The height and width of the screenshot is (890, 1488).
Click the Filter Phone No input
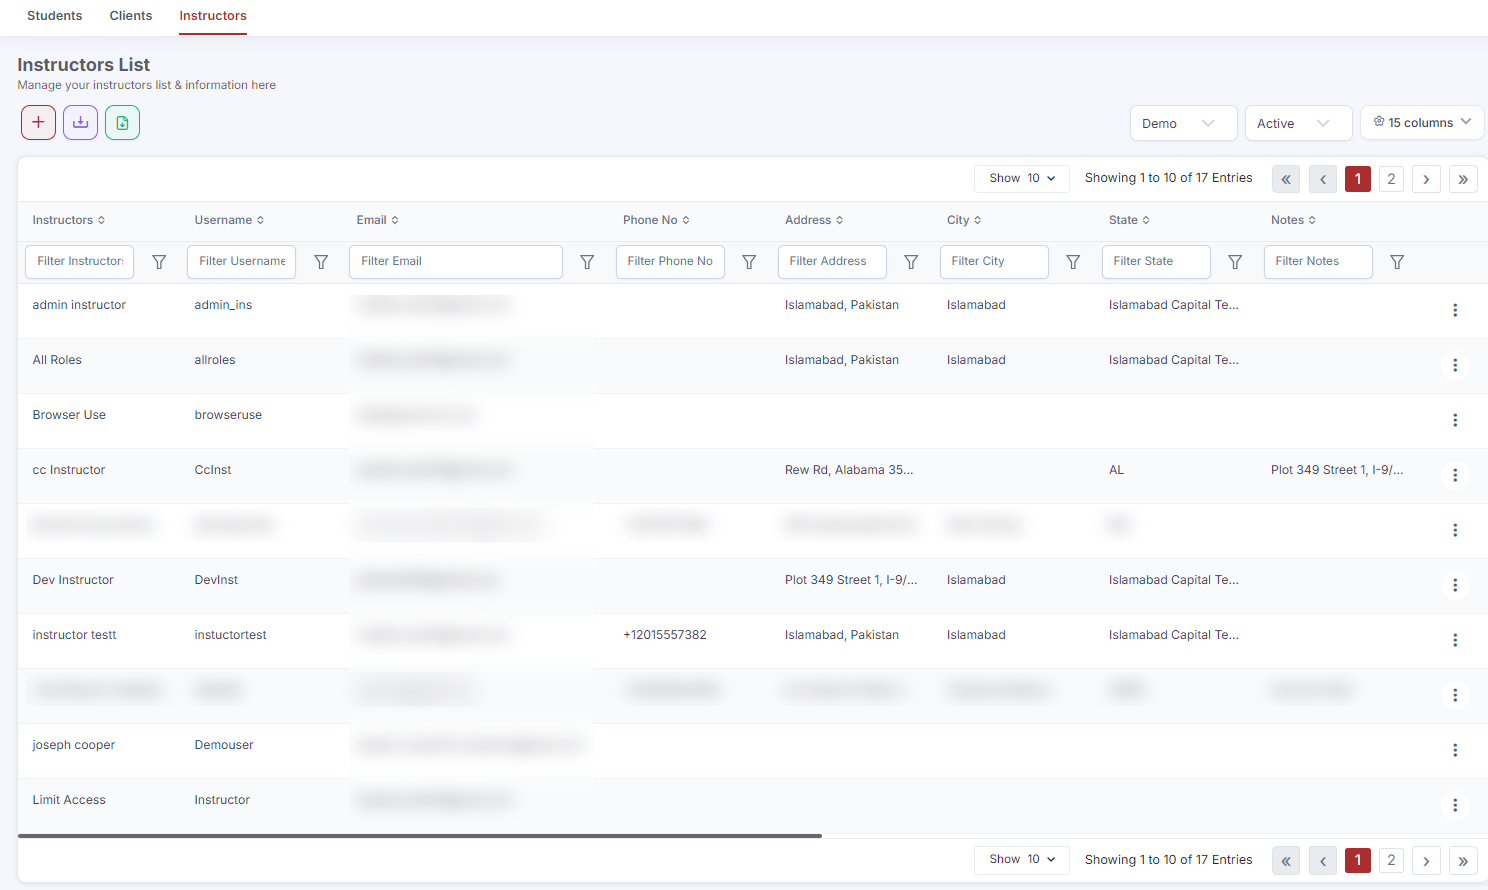pos(670,262)
